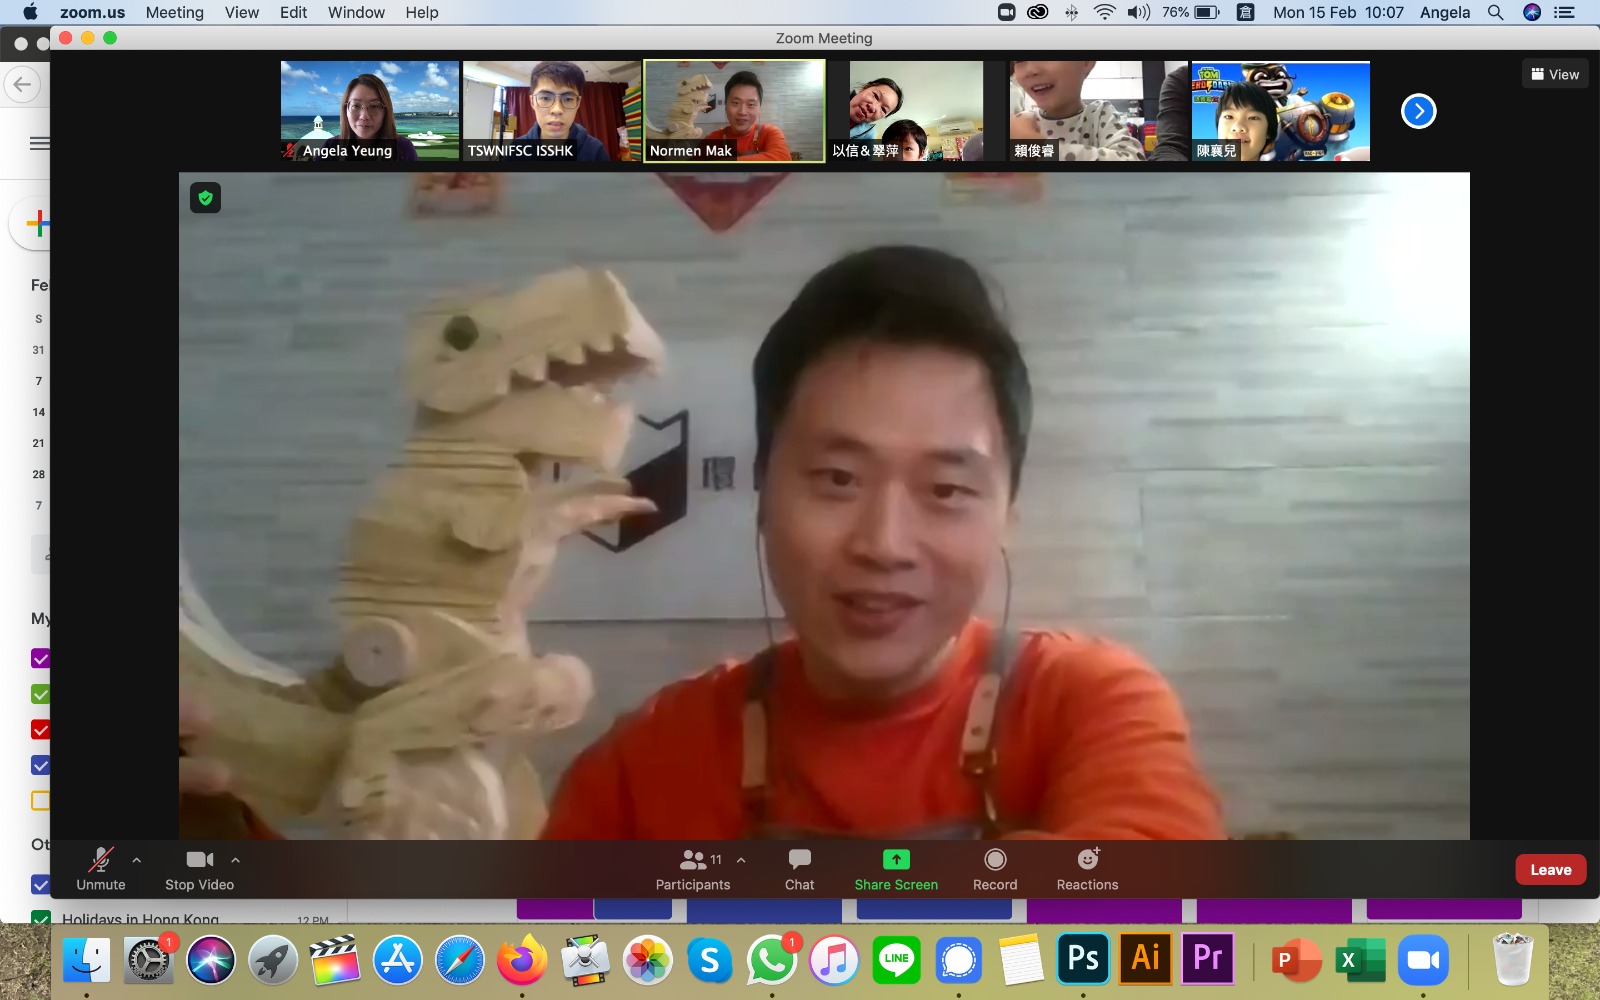This screenshot has width=1600, height=1000.
Task: Click the Unmute microphone icon
Action: pyautogui.click(x=101, y=860)
